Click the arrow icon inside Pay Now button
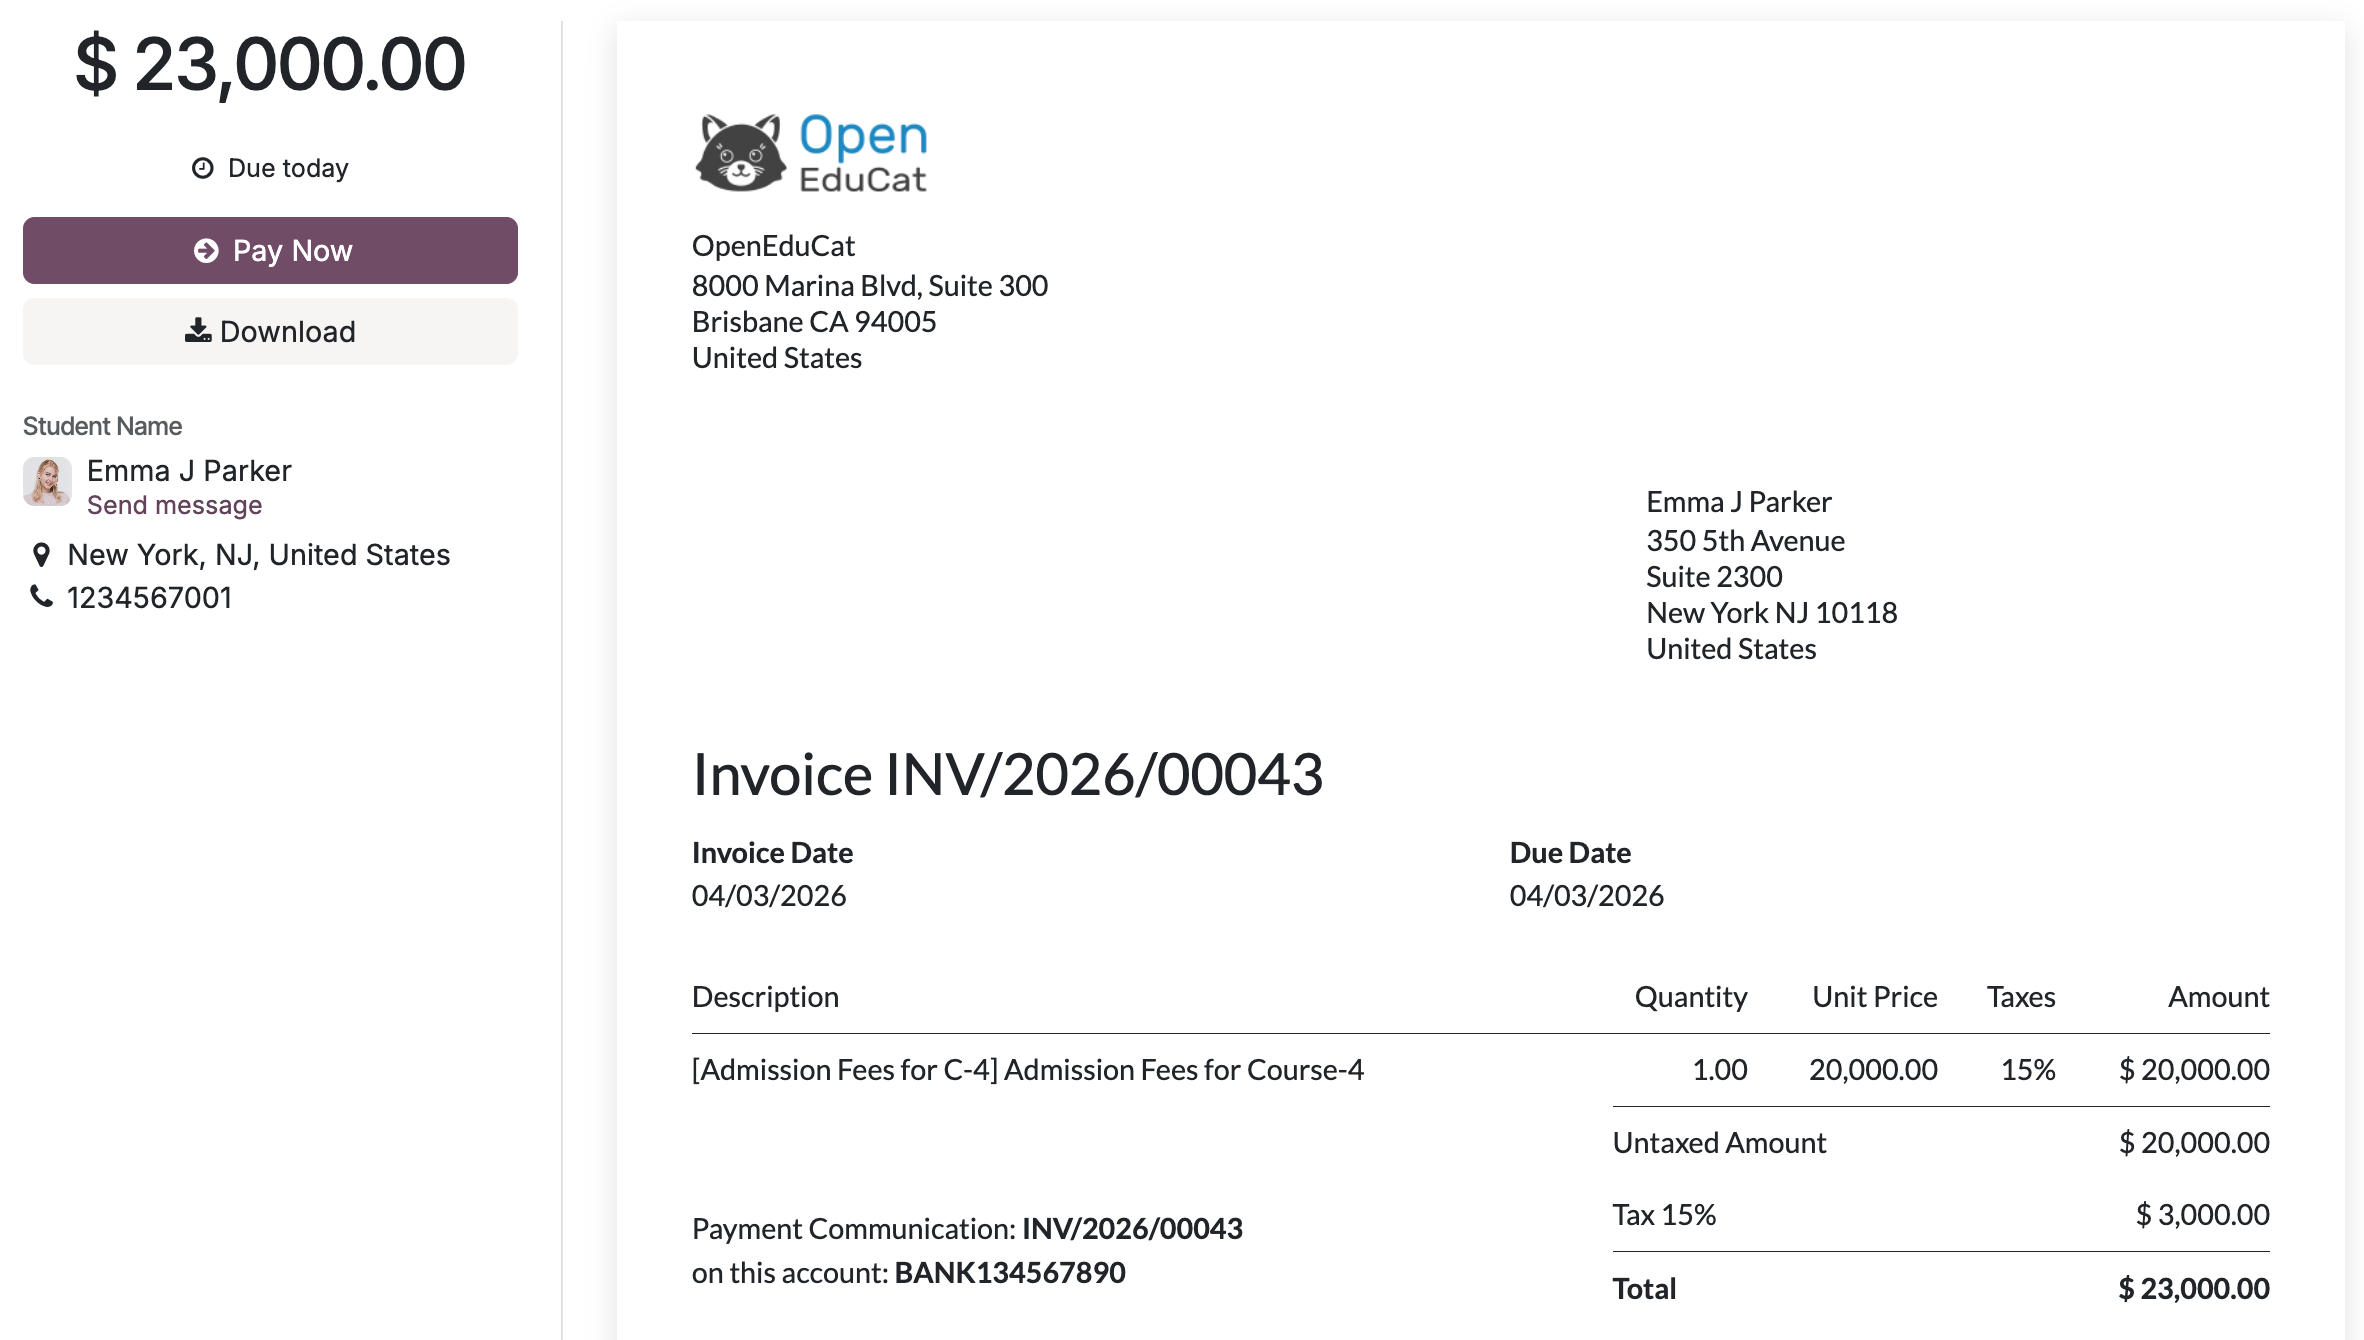 (x=208, y=250)
